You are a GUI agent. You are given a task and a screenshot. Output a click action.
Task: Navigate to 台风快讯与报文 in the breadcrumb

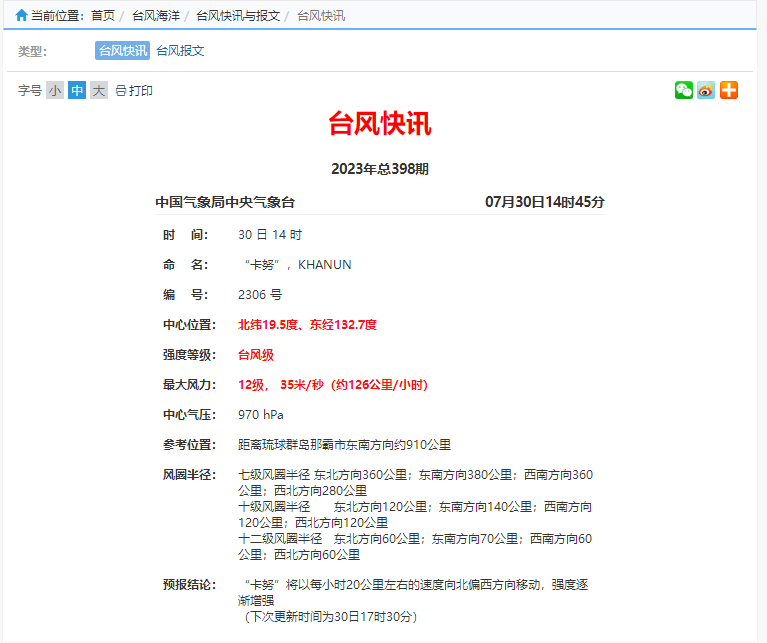238,16
